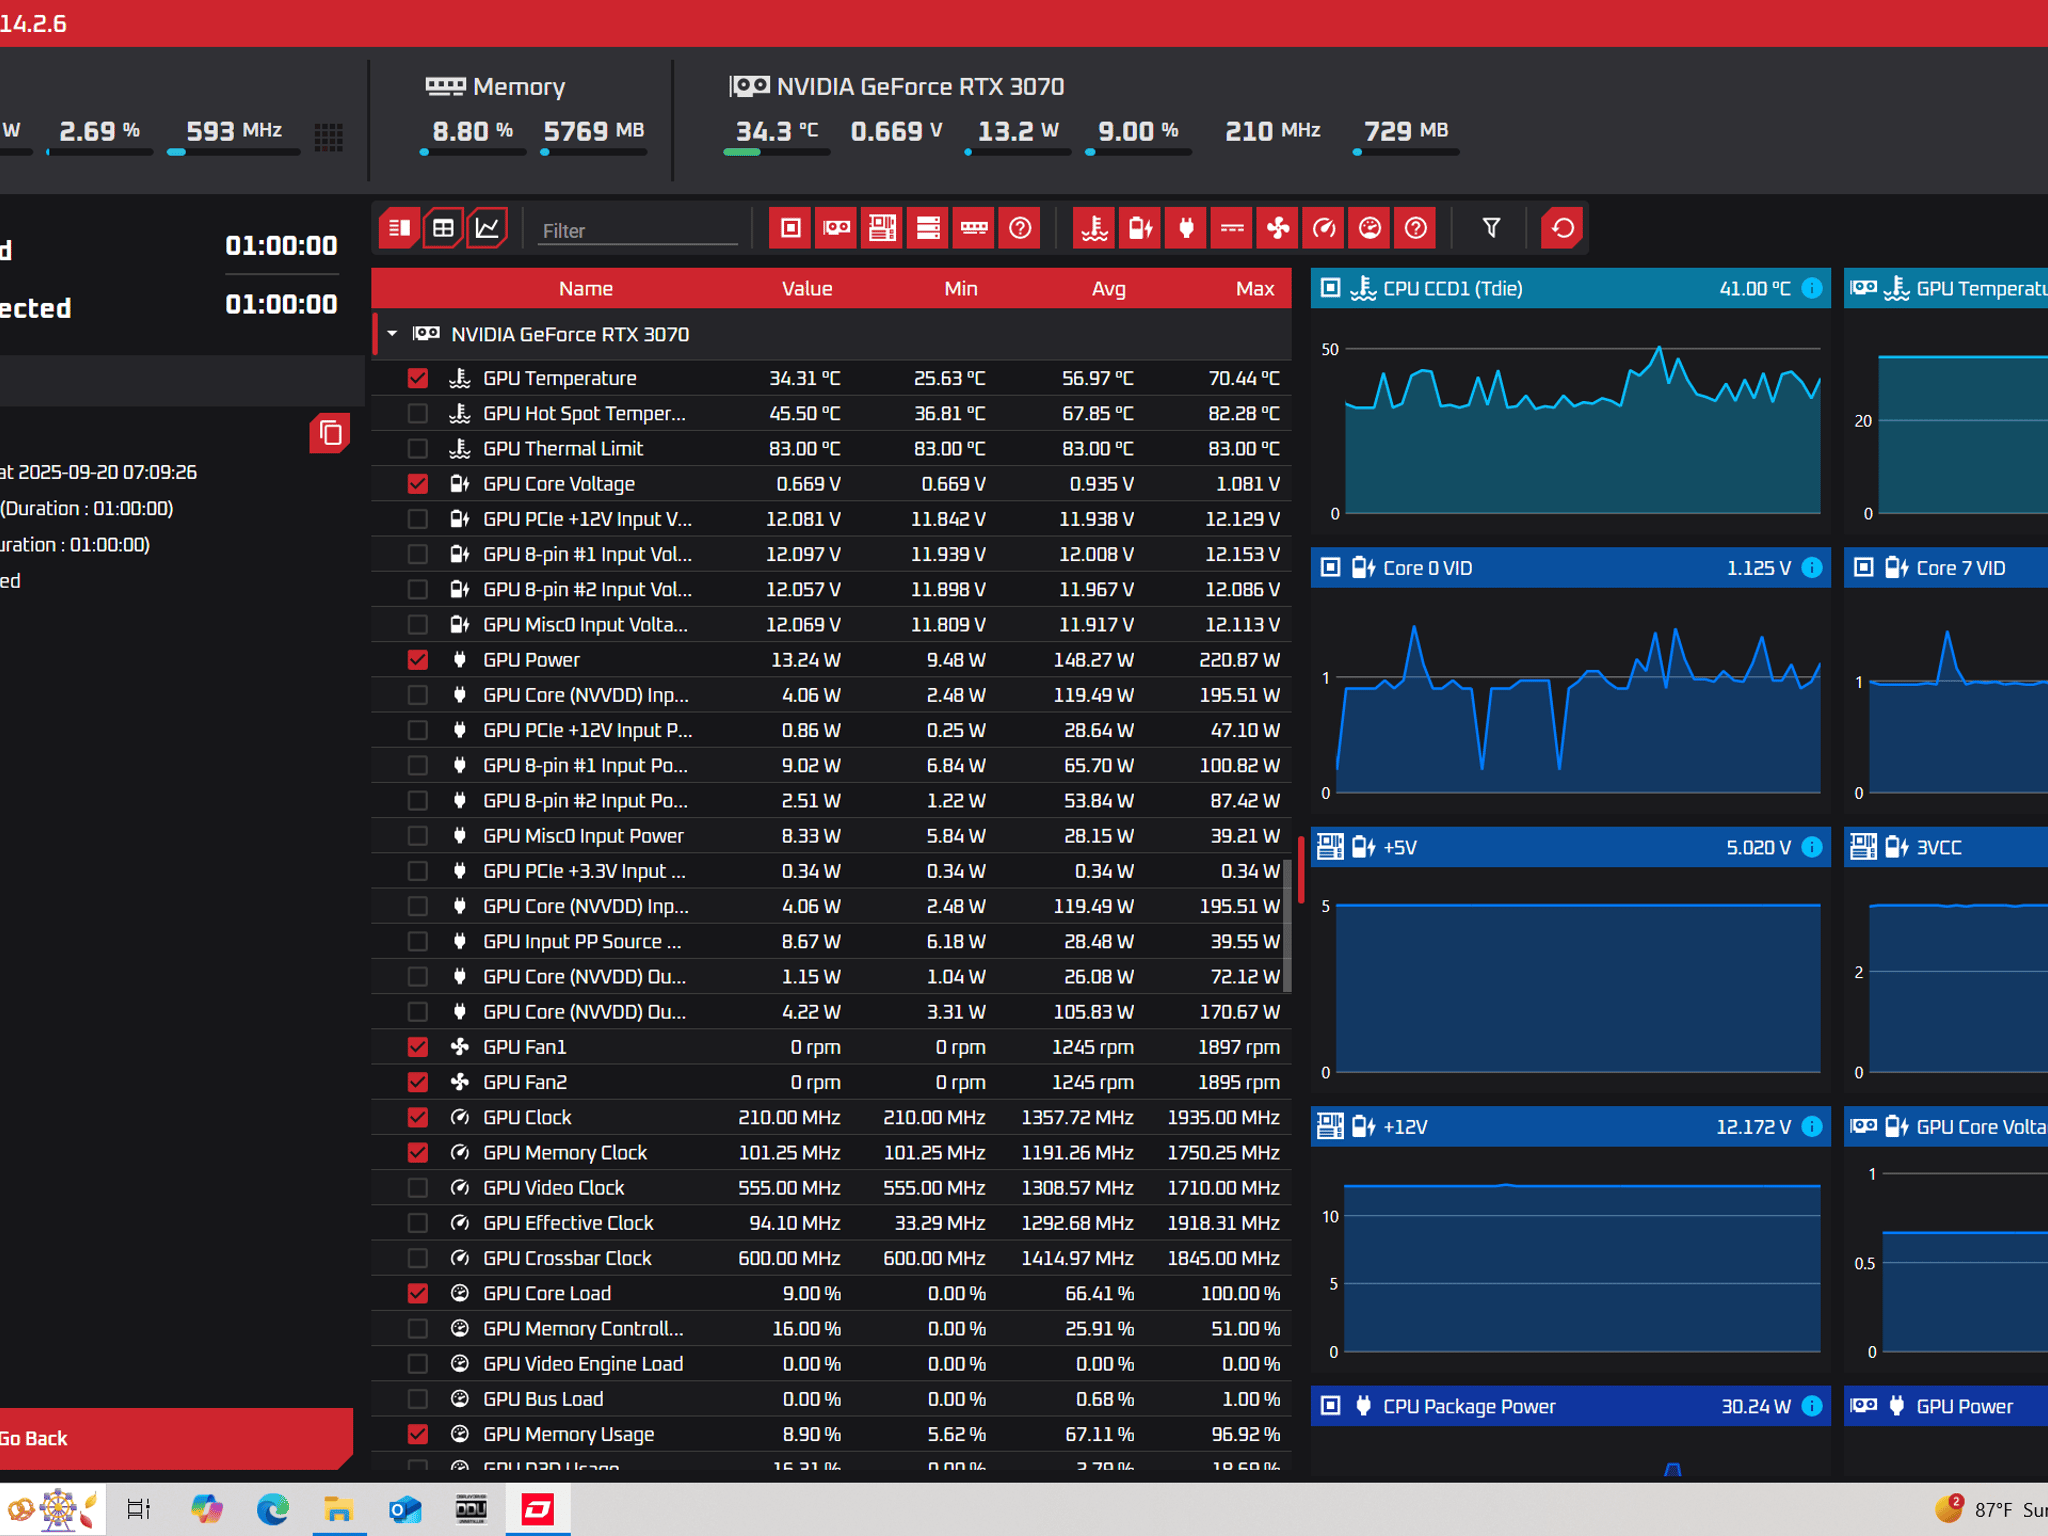Toggle the GPU hardware filter icon
The height and width of the screenshot is (1536, 2048).
point(836,228)
